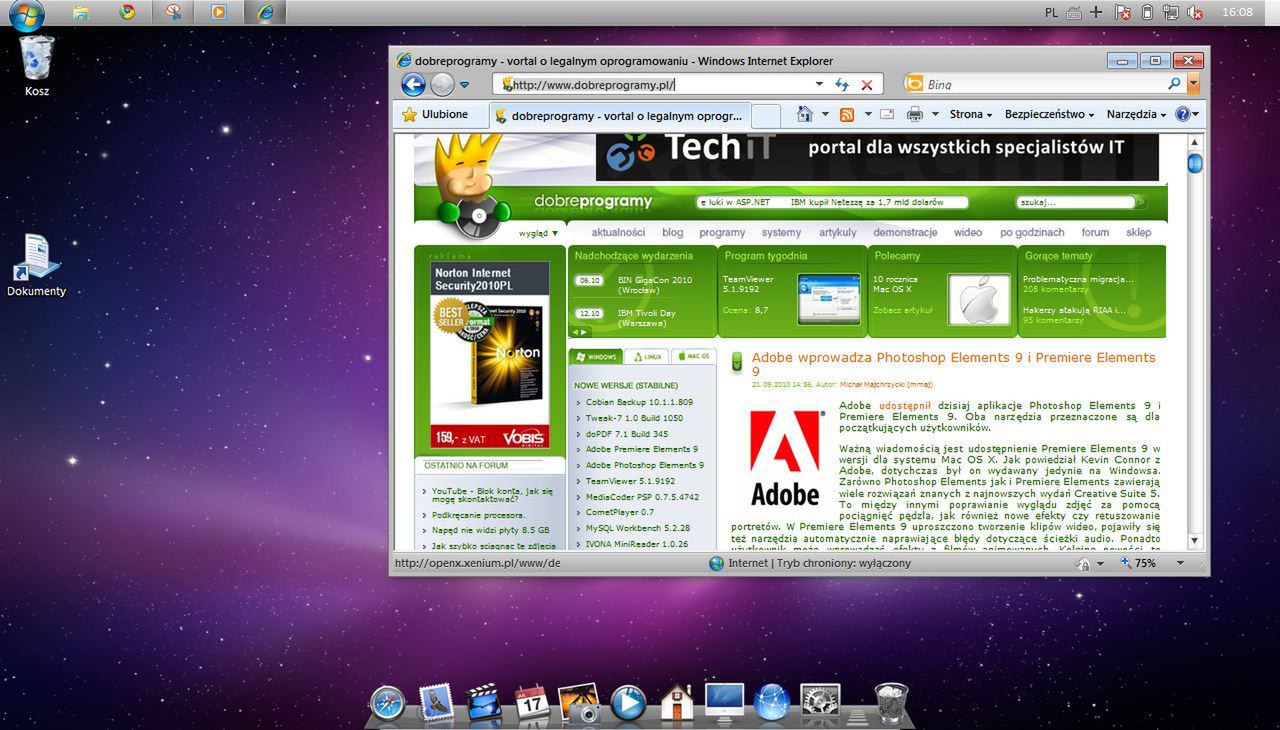This screenshot has height=730, width=1280.
Task: Click the TechIT banner advert
Action: (877, 157)
